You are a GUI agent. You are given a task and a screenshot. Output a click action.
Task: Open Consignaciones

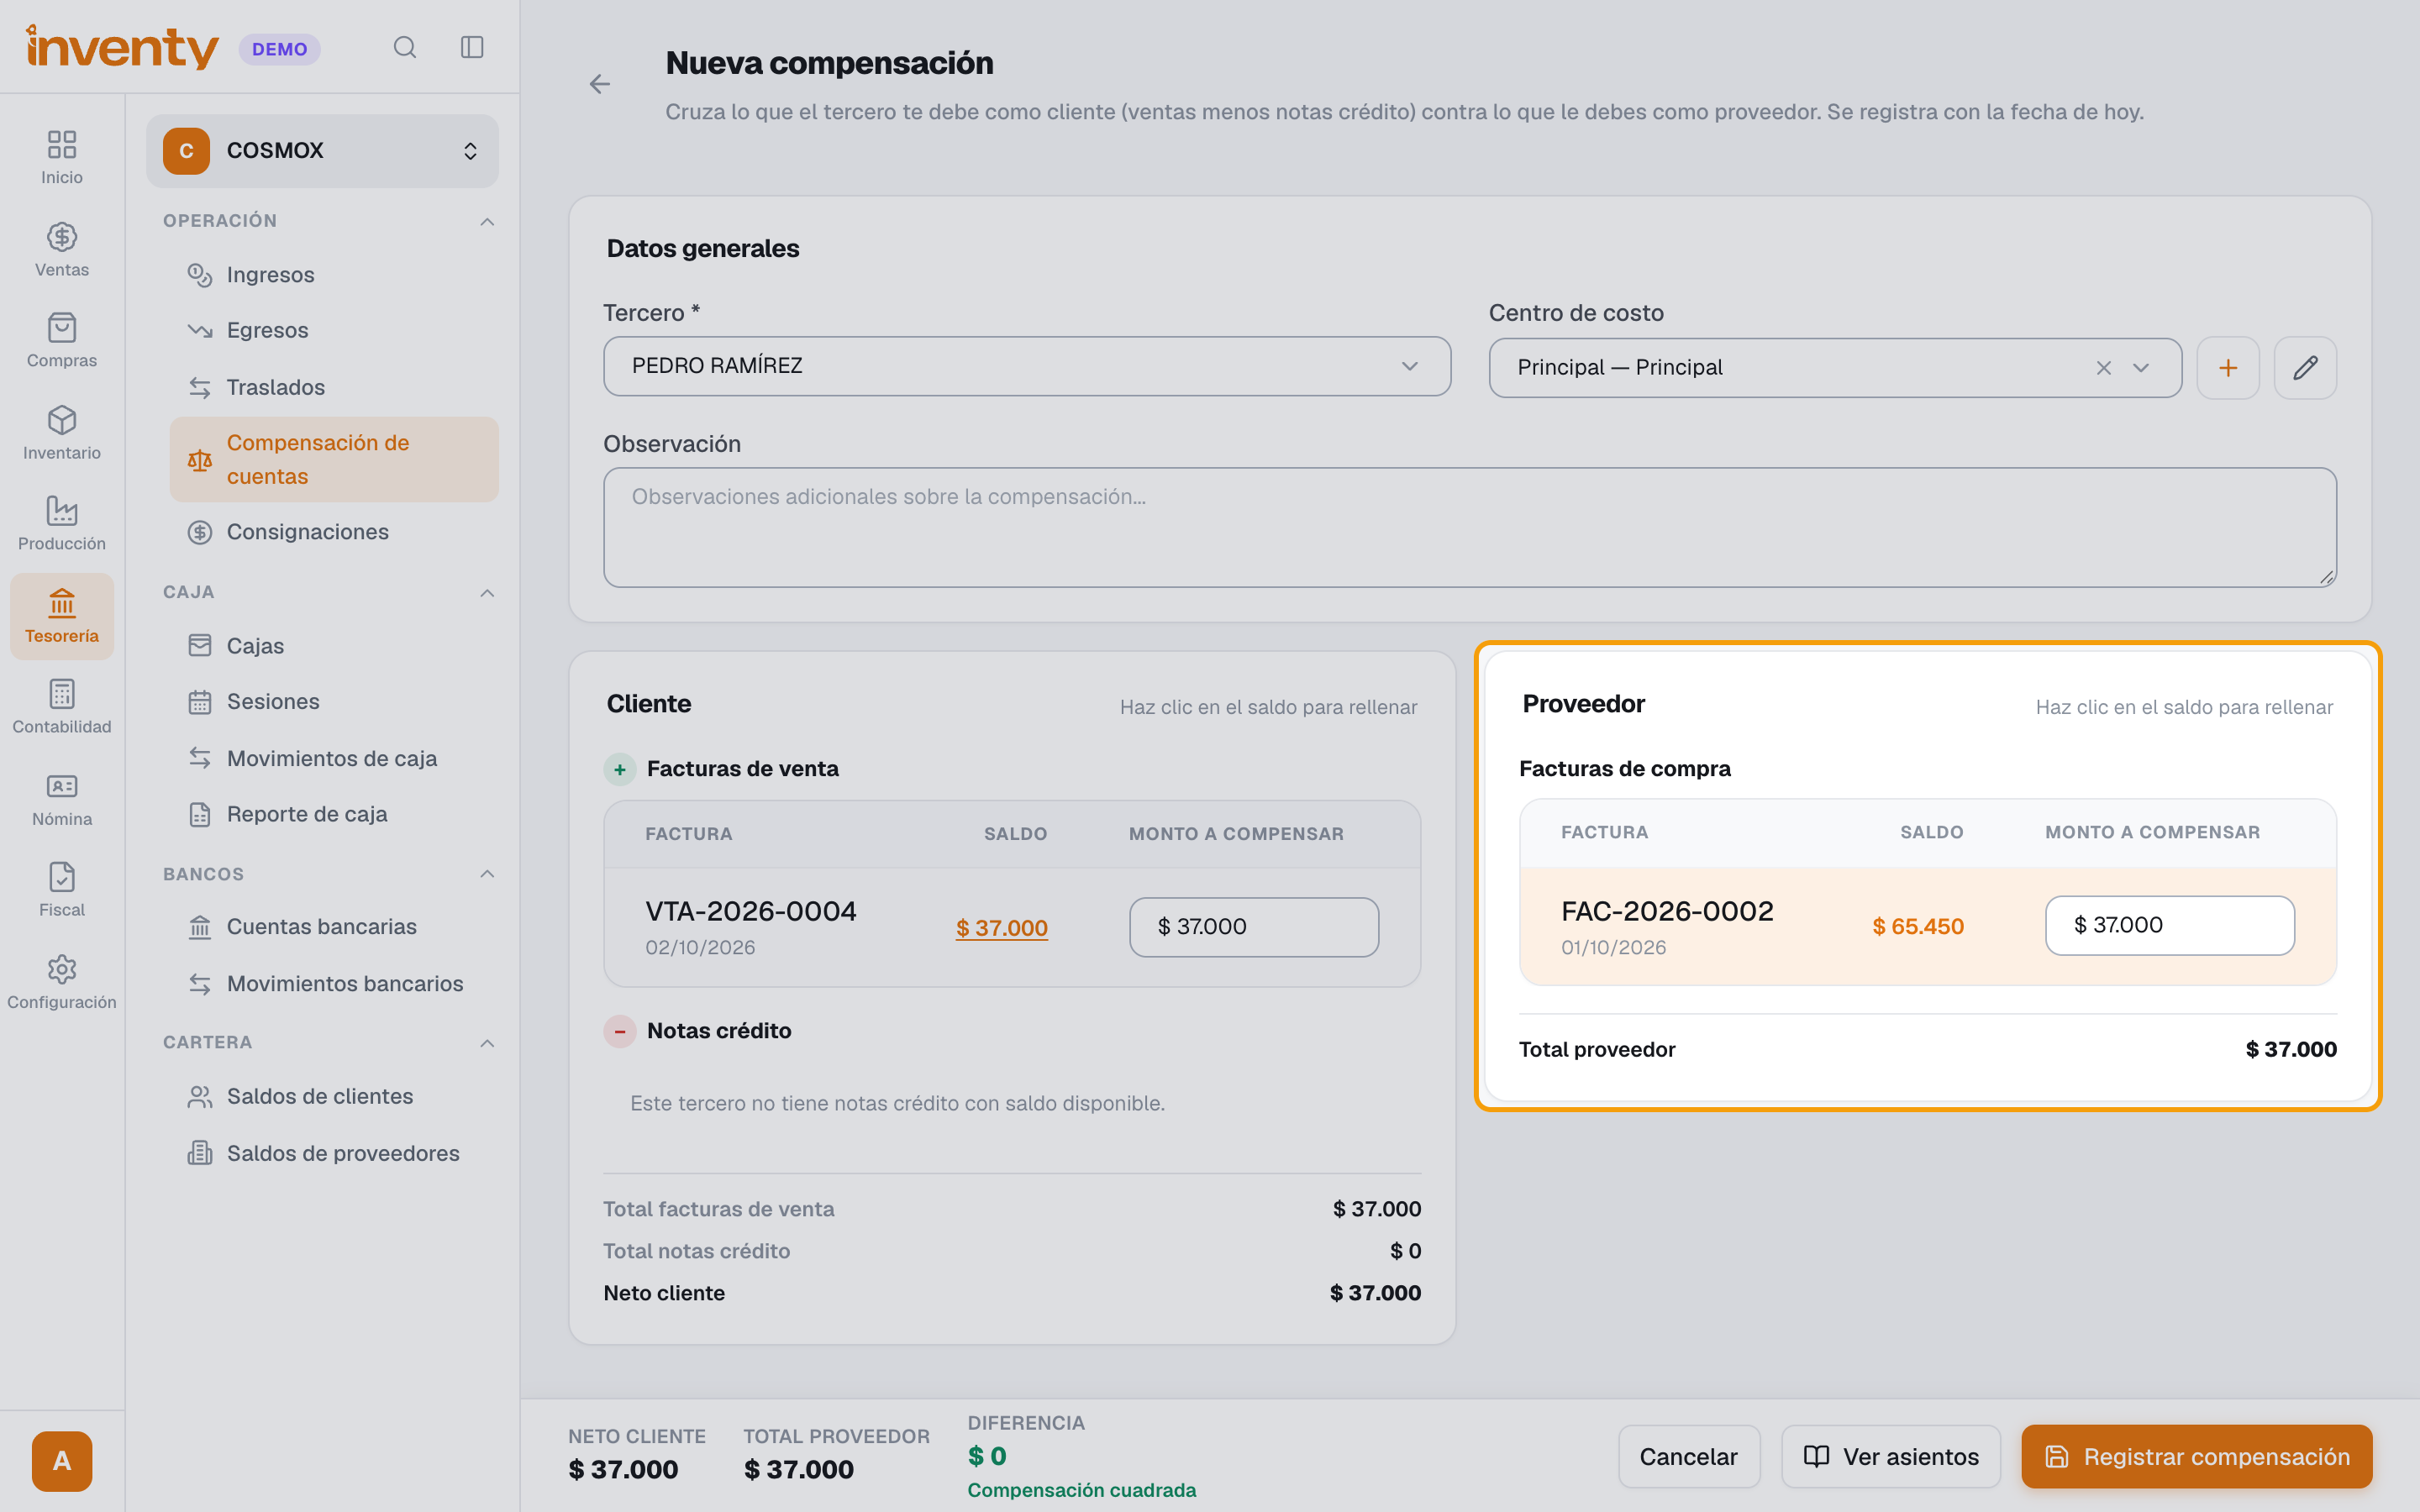pyautogui.click(x=334, y=532)
